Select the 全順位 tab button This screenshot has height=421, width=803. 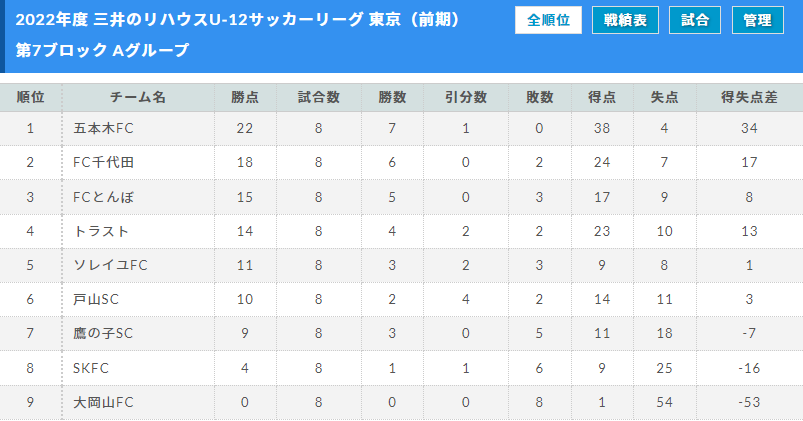(x=548, y=20)
